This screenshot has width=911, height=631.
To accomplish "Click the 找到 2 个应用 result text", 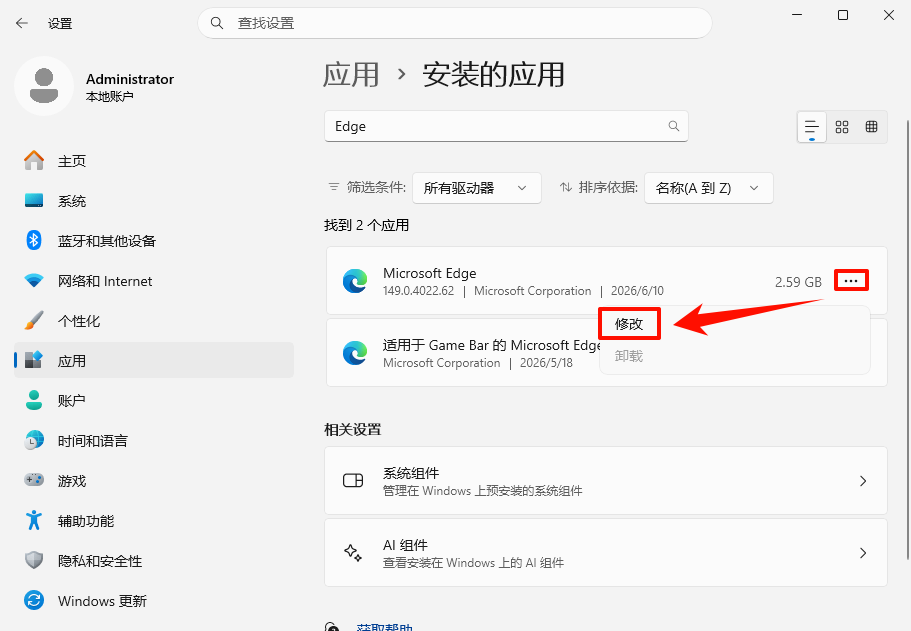I will tap(367, 225).
